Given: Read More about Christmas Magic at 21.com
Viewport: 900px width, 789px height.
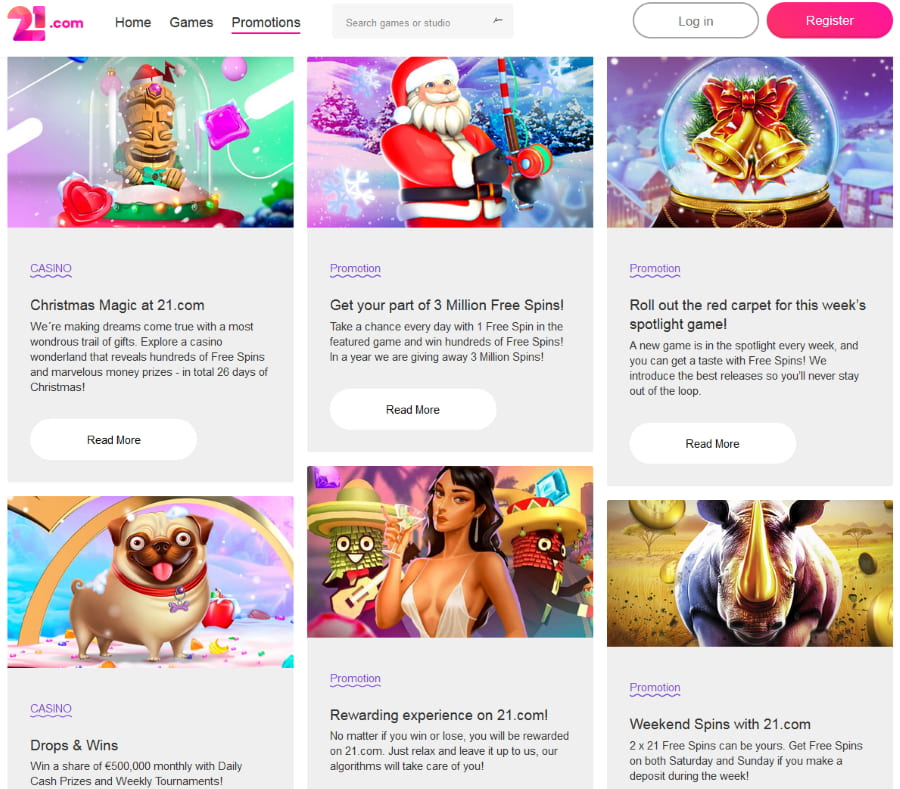Looking at the screenshot, I should [114, 440].
